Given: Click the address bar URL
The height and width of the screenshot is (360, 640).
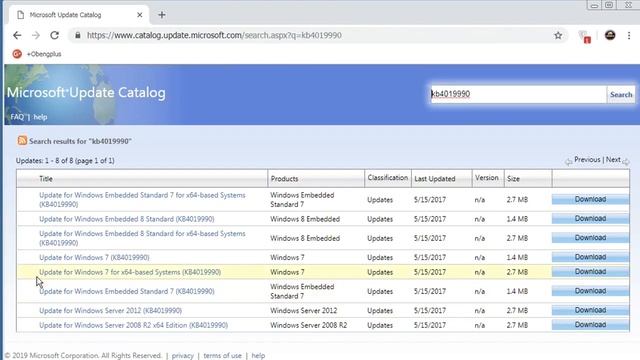Looking at the screenshot, I should pos(214,36).
